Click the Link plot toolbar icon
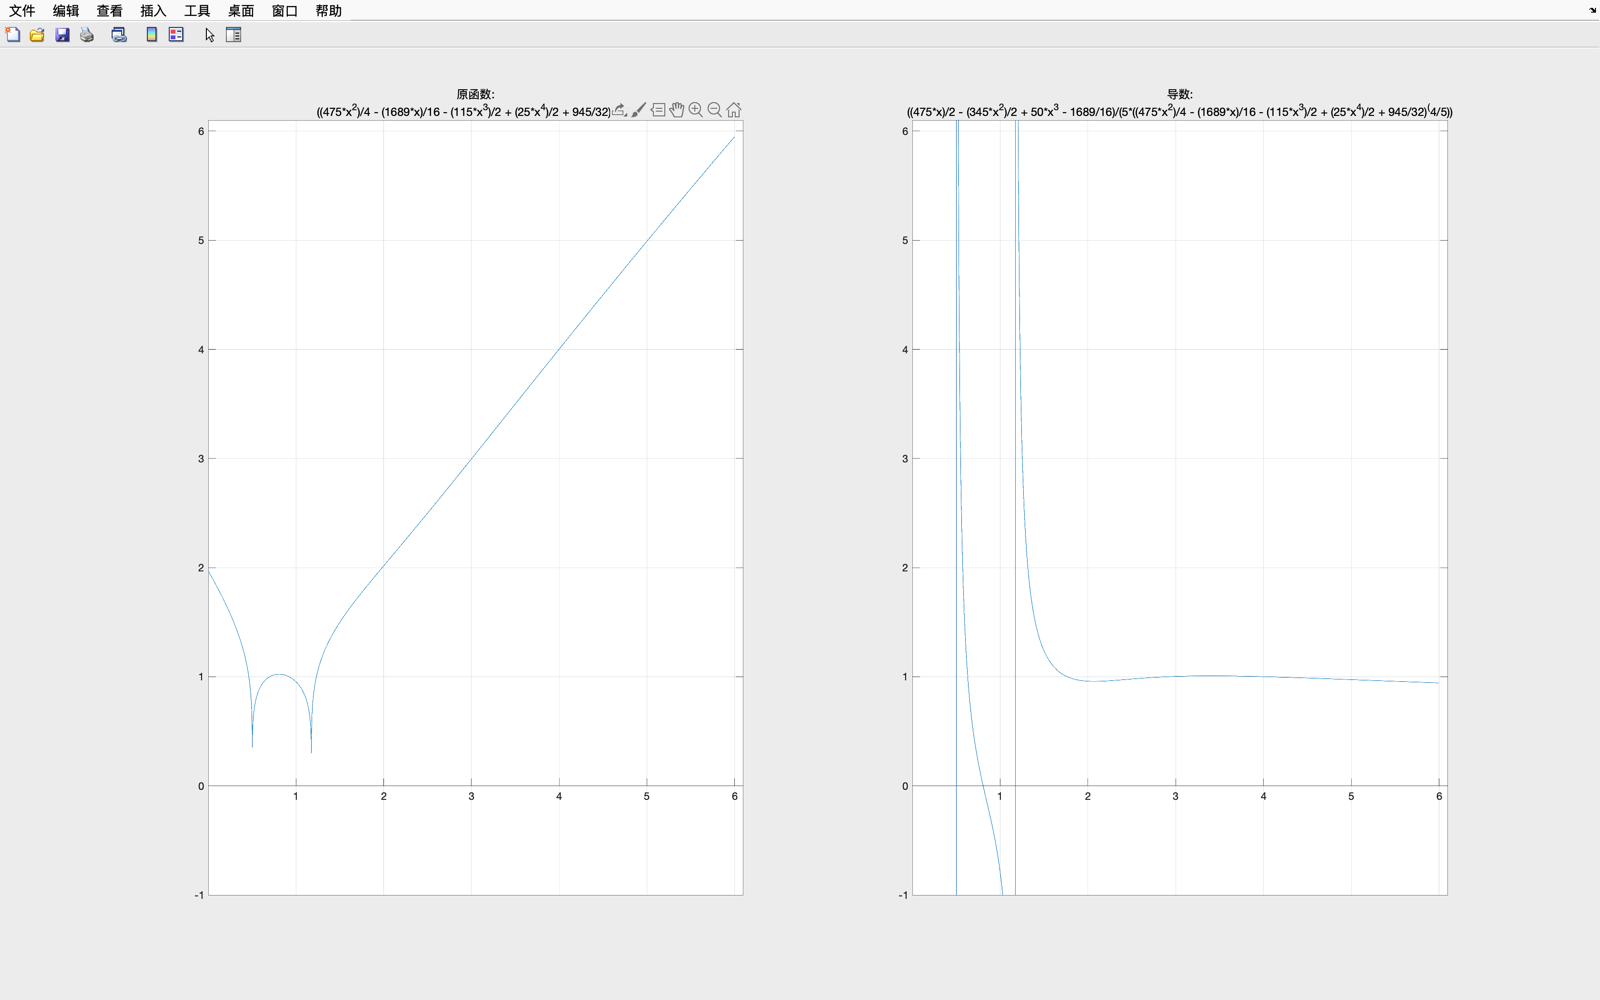Viewport: 1600px width, 1000px height. (119, 35)
